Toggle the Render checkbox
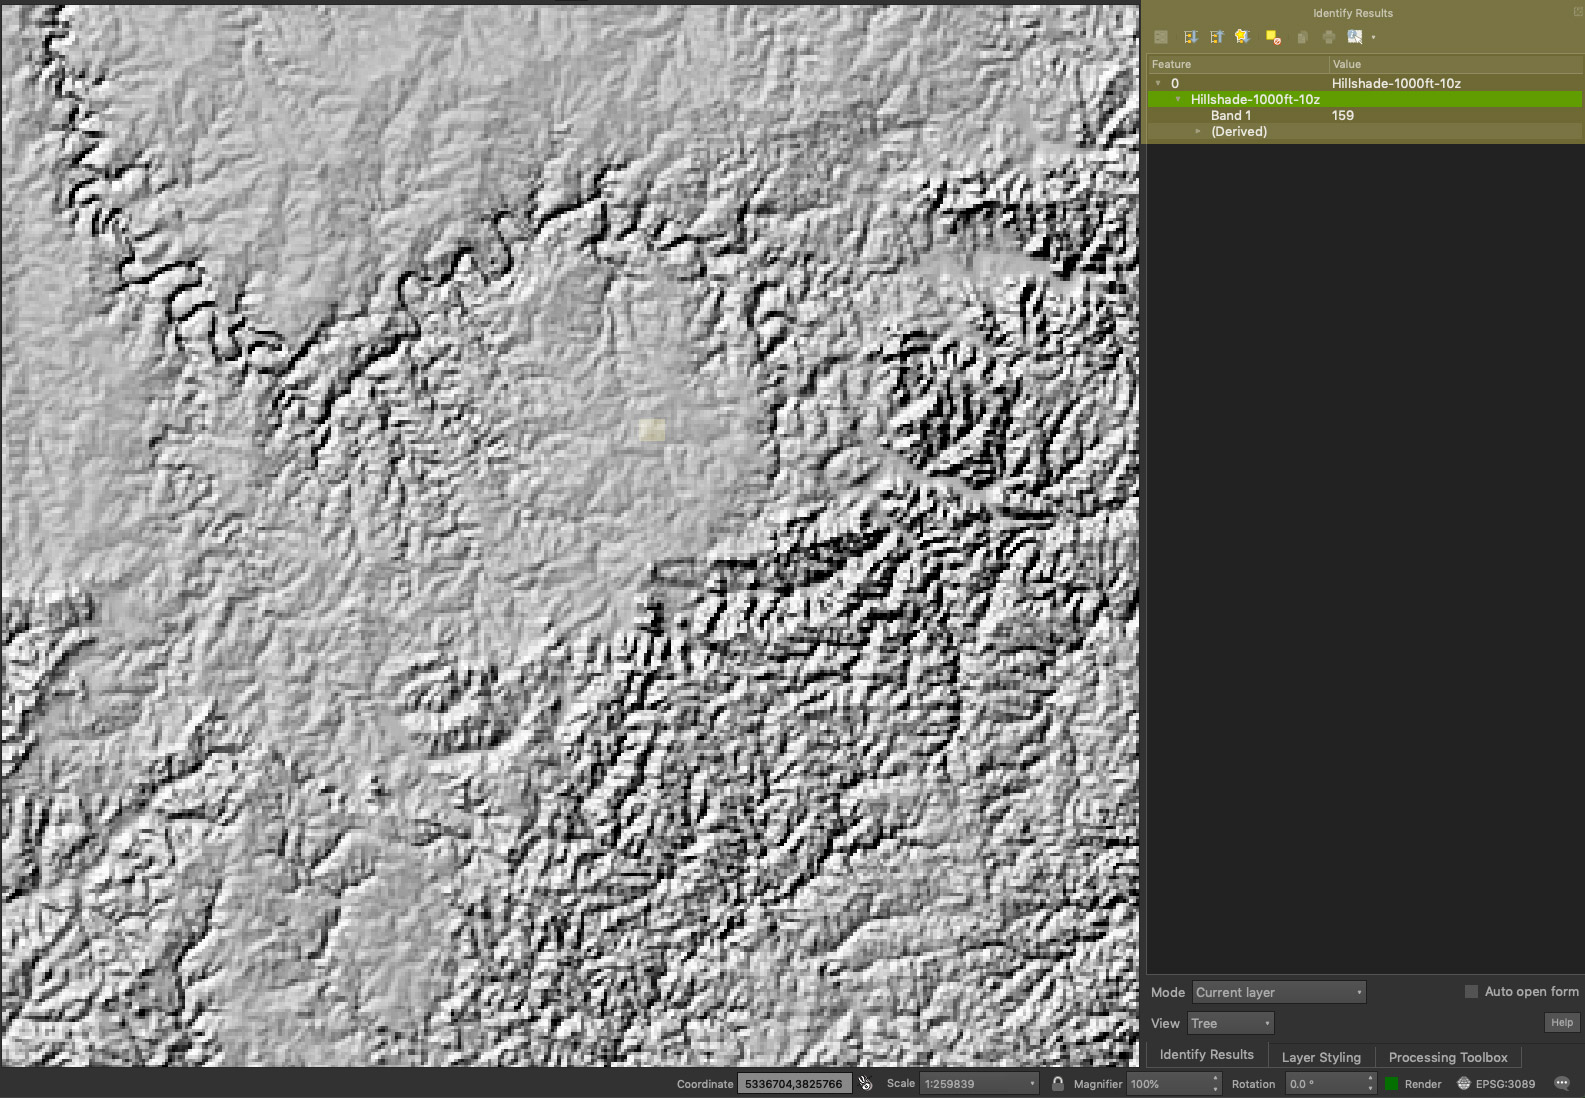Screen dimensions: 1585x1098 (1391, 1083)
